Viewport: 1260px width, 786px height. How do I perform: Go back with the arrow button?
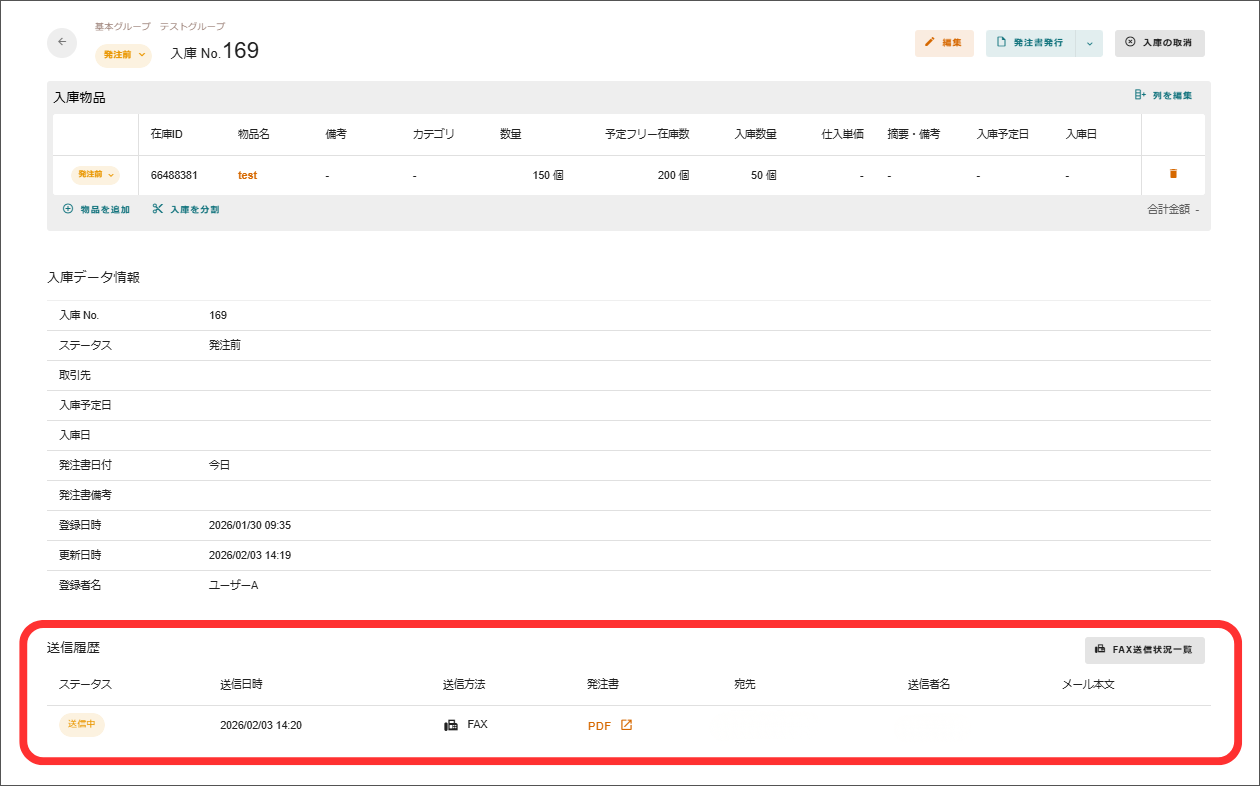[x=62, y=42]
